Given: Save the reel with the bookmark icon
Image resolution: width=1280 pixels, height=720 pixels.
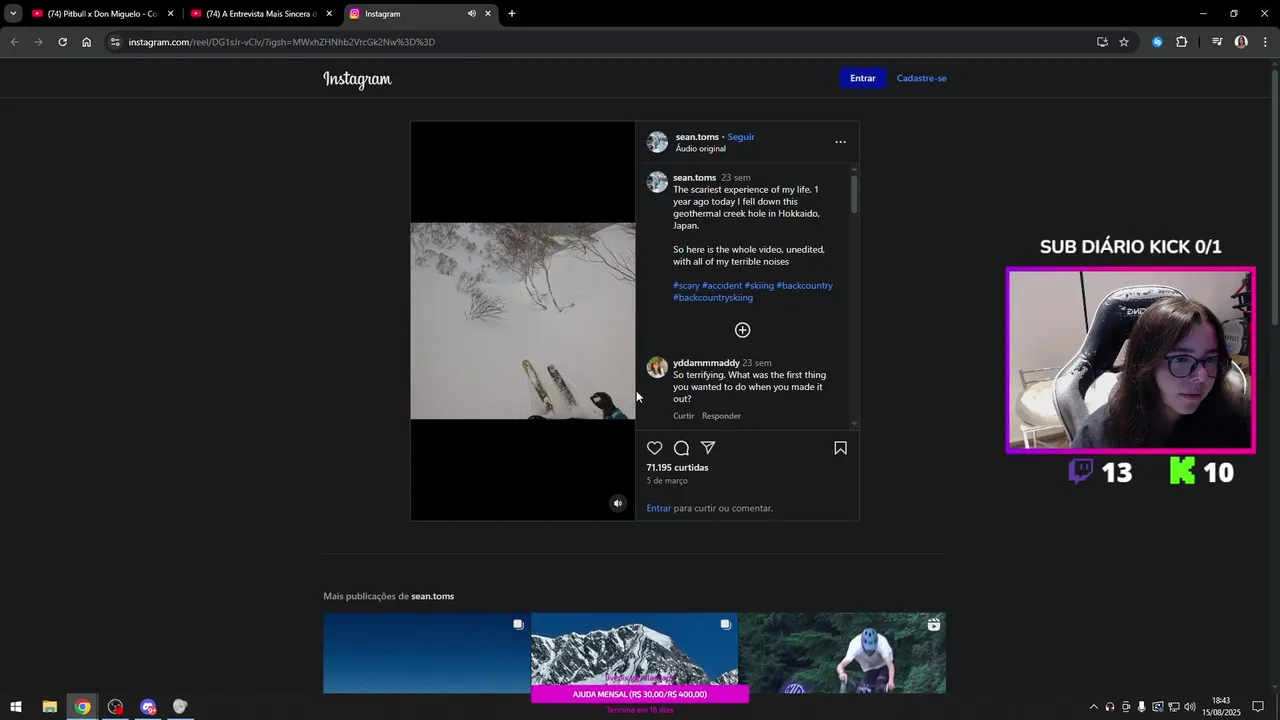Looking at the screenshot, I should tap(840, 448).
